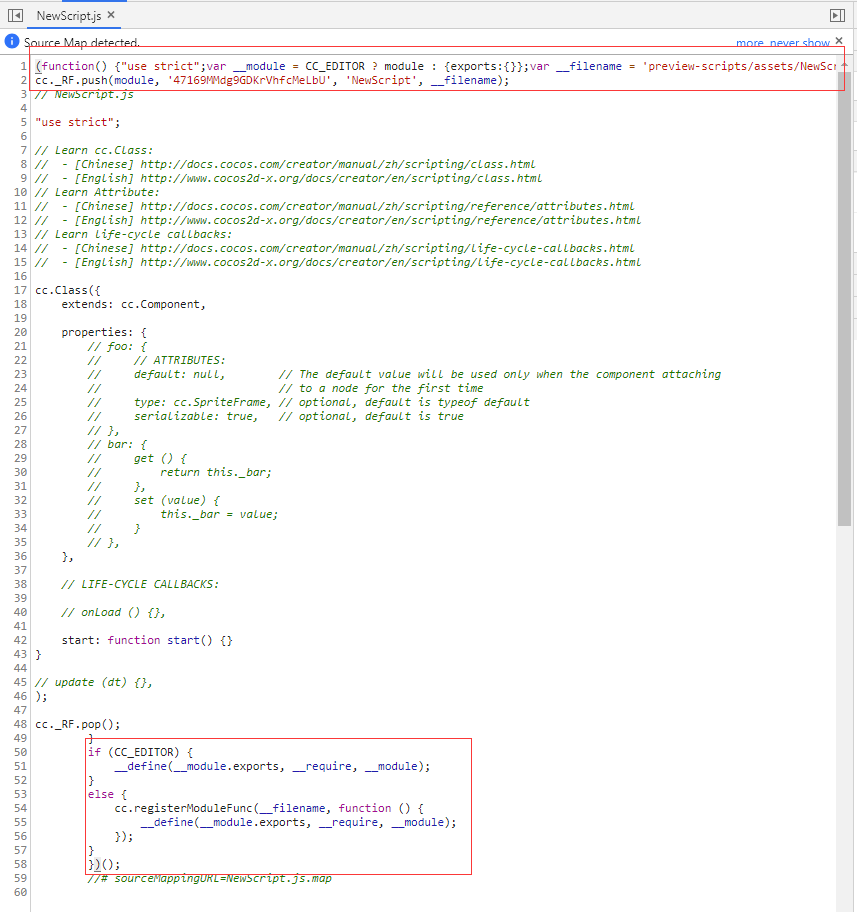Screen dimensions: 857x912
Task: Click the English attributes.html URL comment
Action: click(x=338, y=220)
